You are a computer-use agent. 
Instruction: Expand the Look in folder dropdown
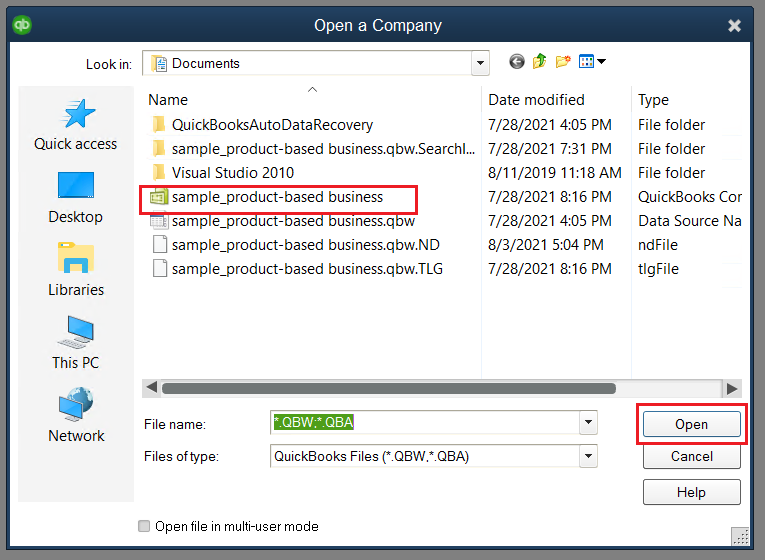pos(480,63)
